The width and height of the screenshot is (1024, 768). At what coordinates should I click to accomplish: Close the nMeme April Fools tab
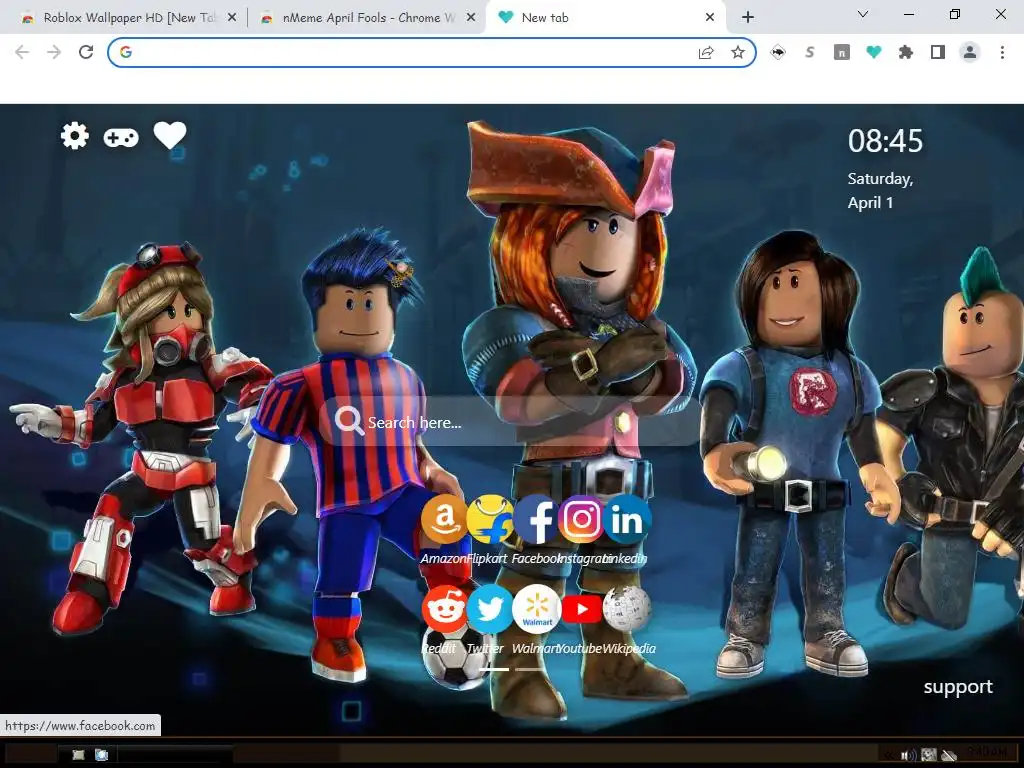471,18
